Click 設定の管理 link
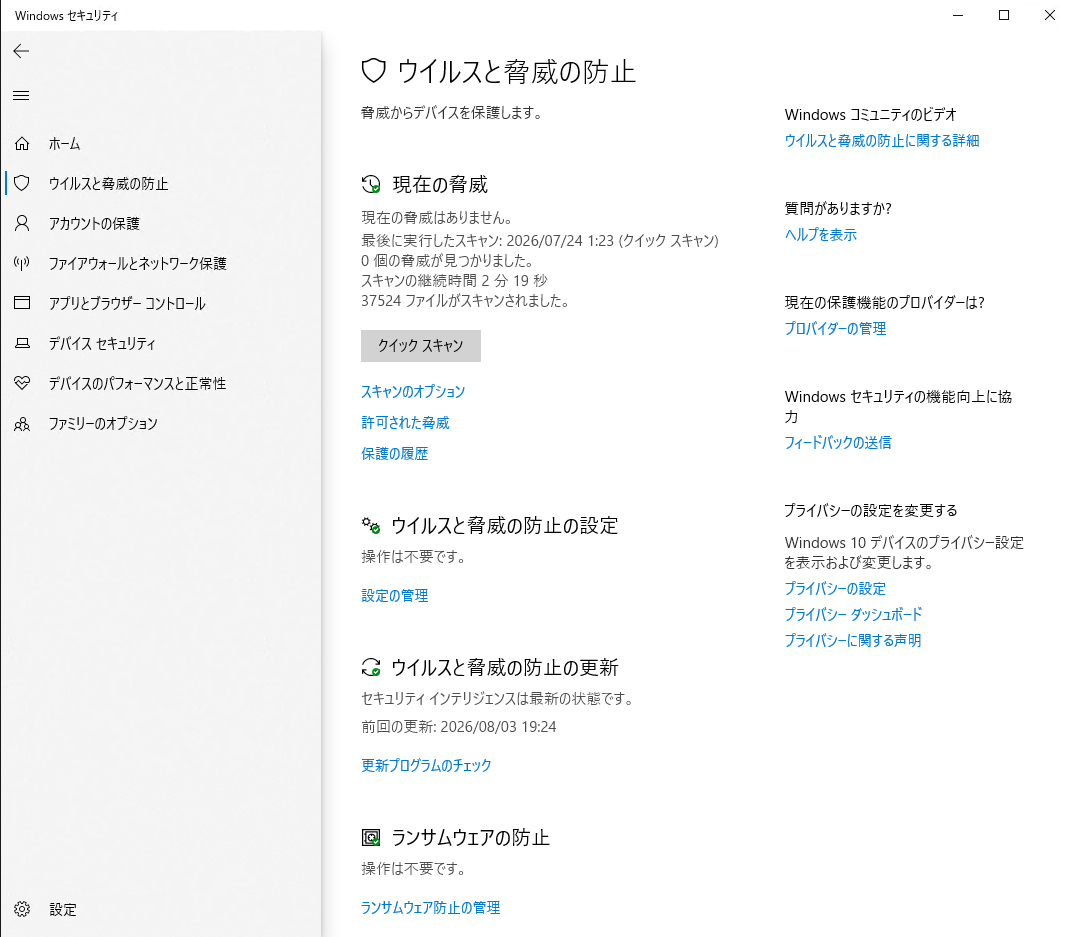 [395, 596]
